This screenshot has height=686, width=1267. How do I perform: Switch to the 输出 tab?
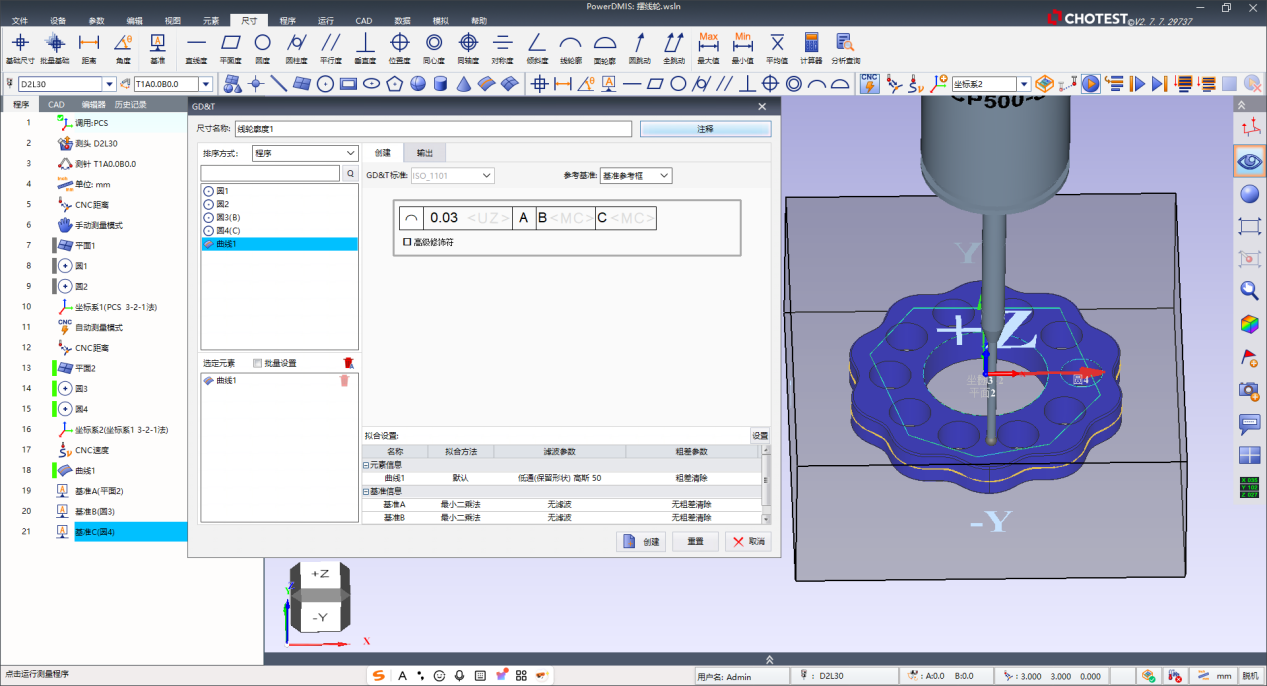click(x=425, y=153)
